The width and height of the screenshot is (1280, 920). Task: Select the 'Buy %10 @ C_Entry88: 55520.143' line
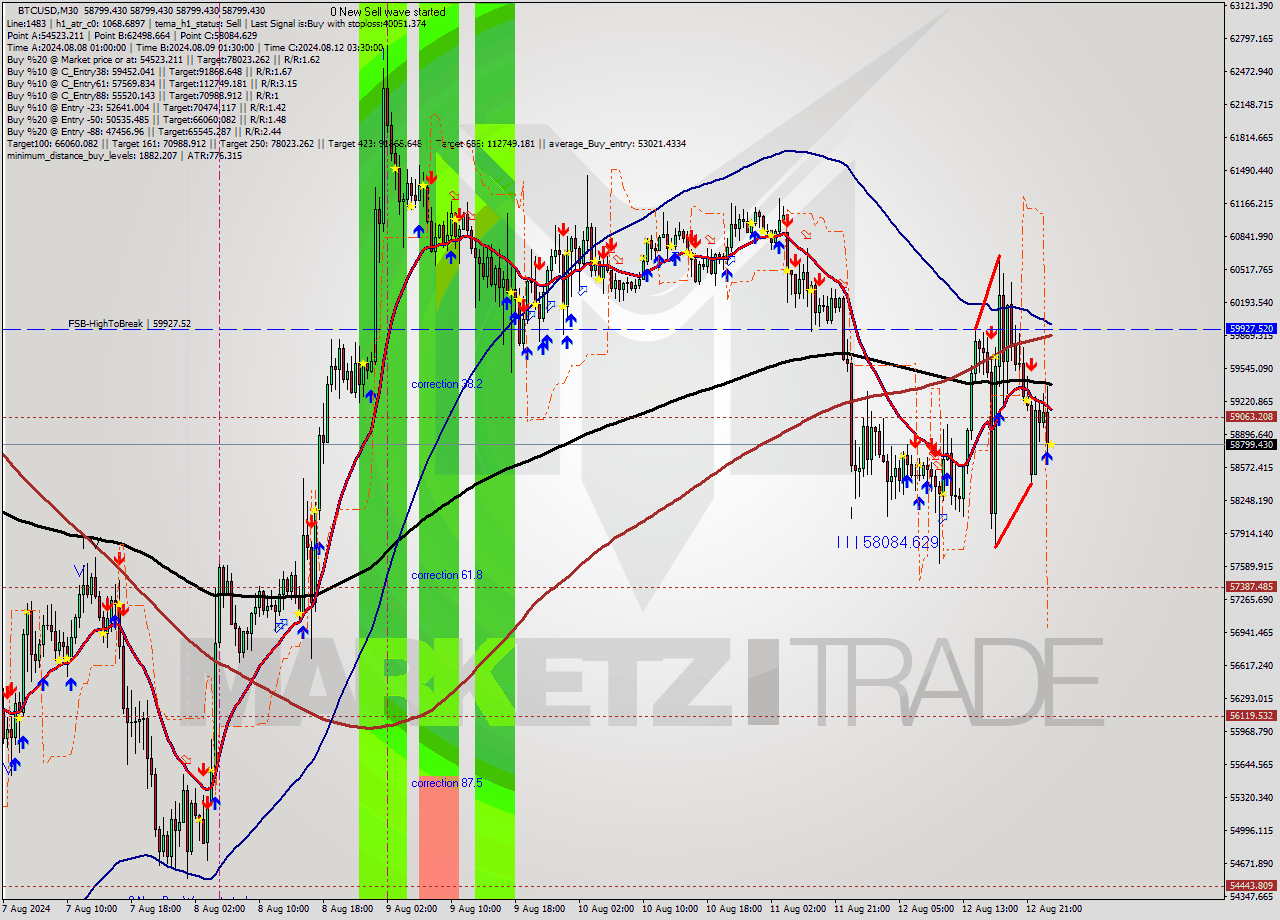144,96
